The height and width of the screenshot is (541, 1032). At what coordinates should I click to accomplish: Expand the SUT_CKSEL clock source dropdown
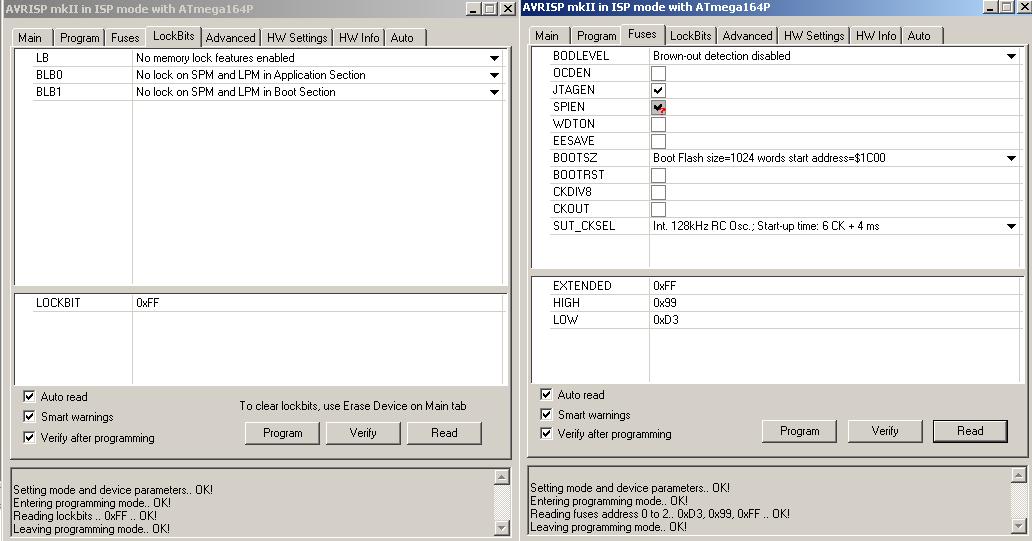tap(1012, 226)
